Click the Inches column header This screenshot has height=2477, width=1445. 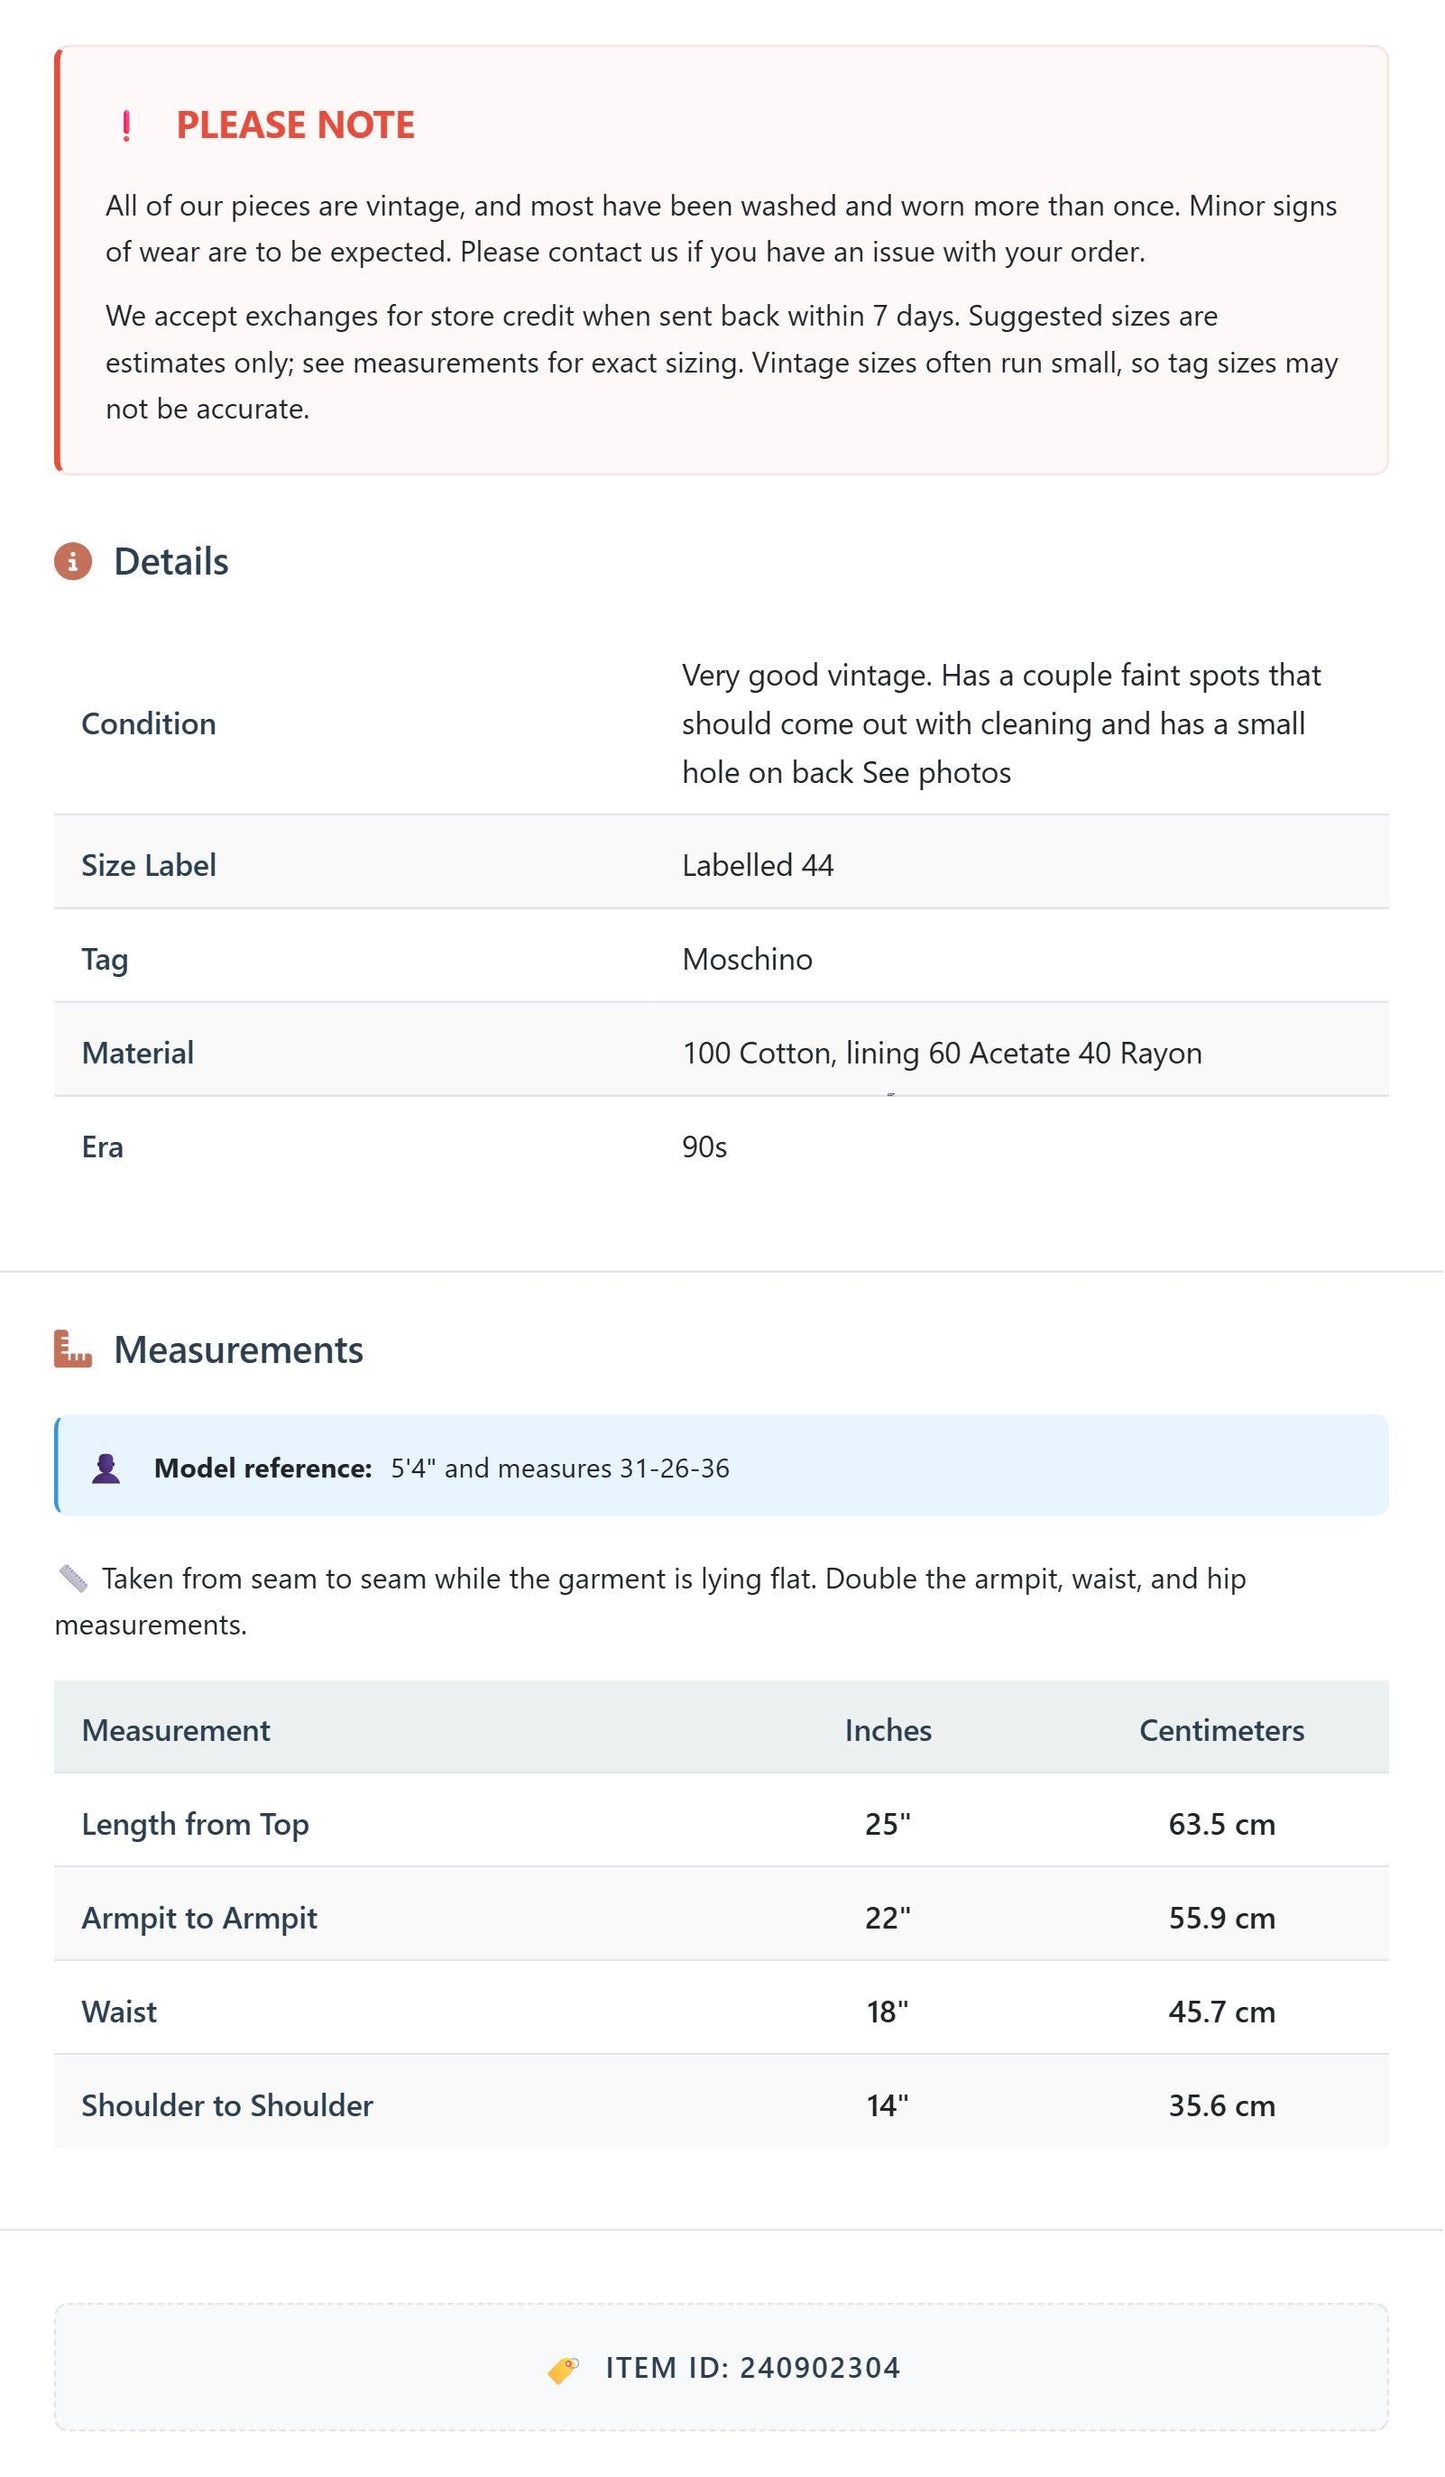888,1730
